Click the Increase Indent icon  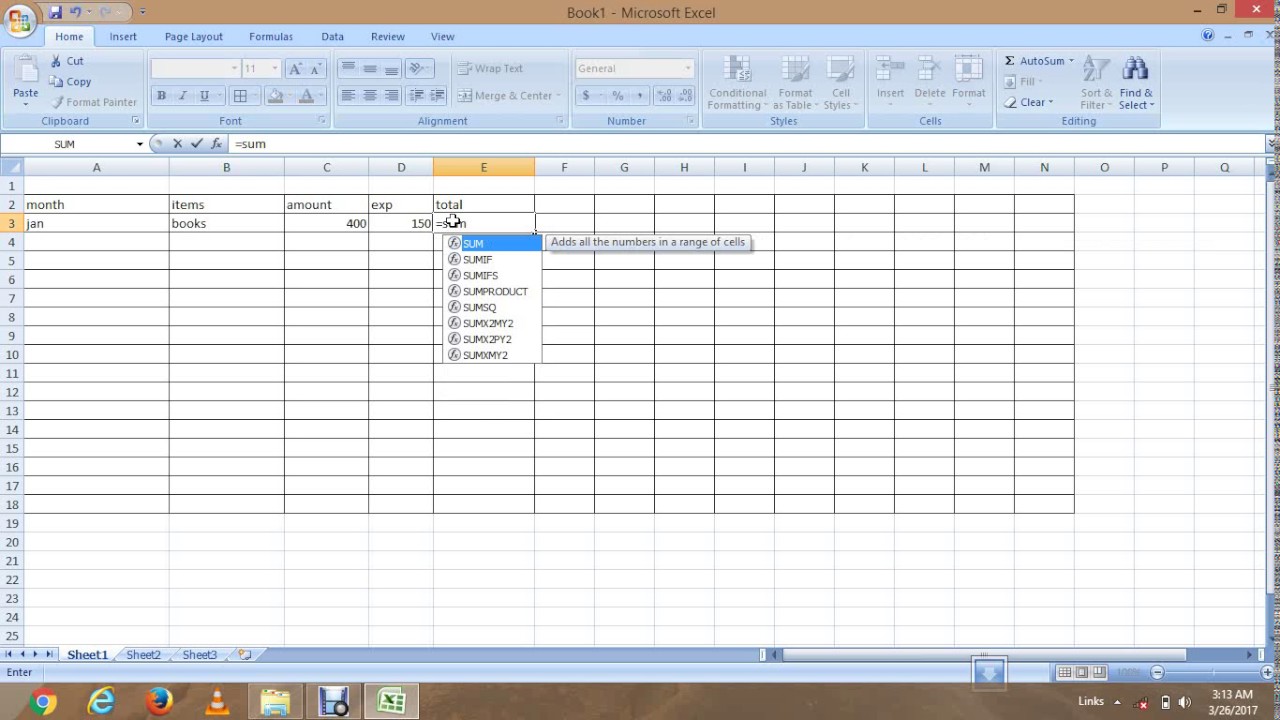[439, 95]
